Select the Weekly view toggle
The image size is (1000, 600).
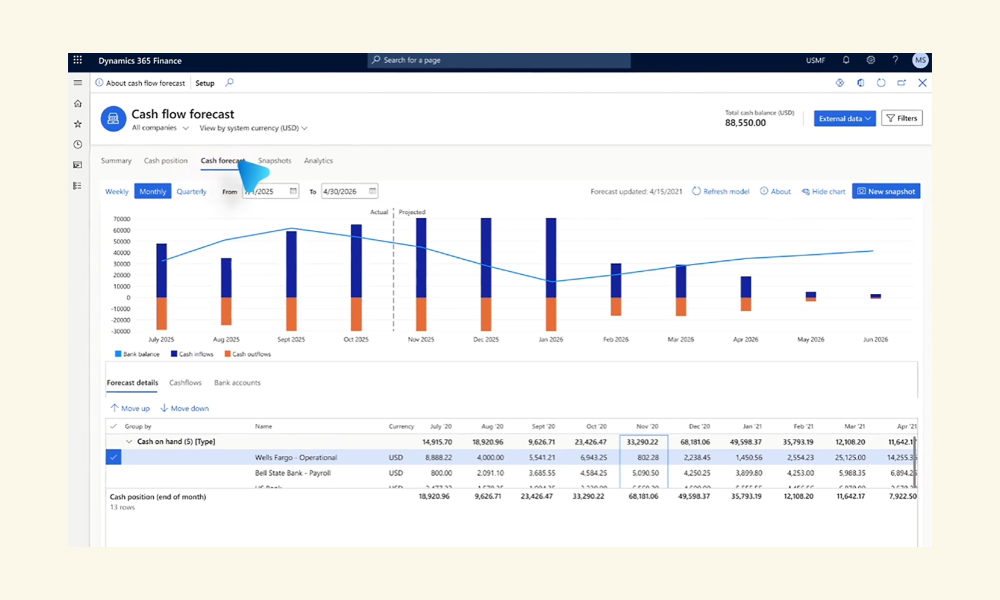pos(117,191)
